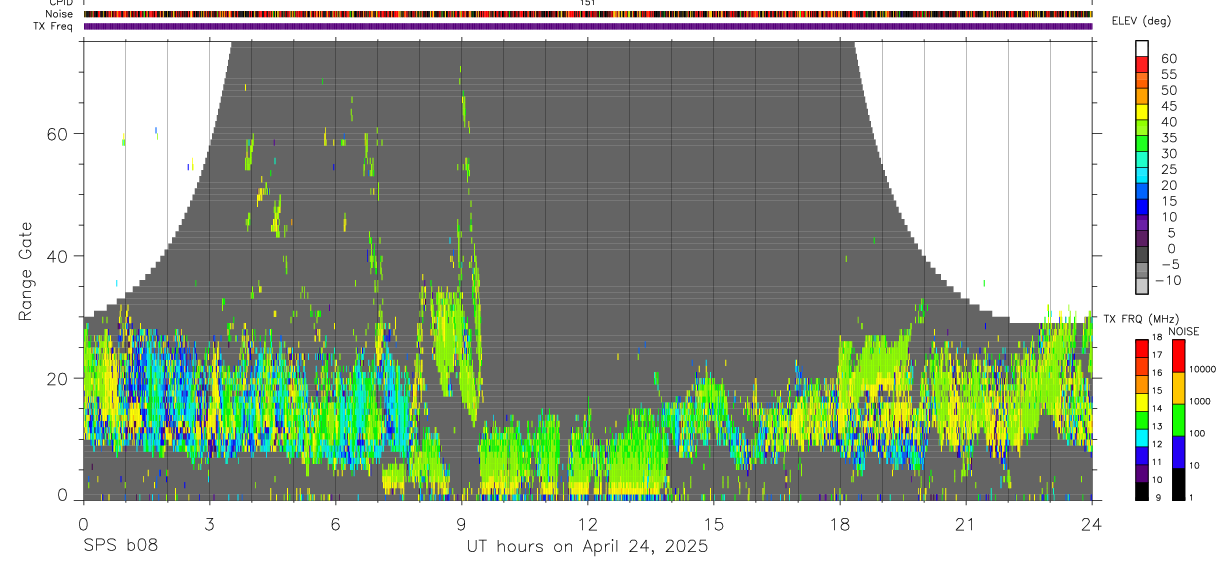
Task: Click the ELEV (deg) legend title
Action: [1141, 21]
